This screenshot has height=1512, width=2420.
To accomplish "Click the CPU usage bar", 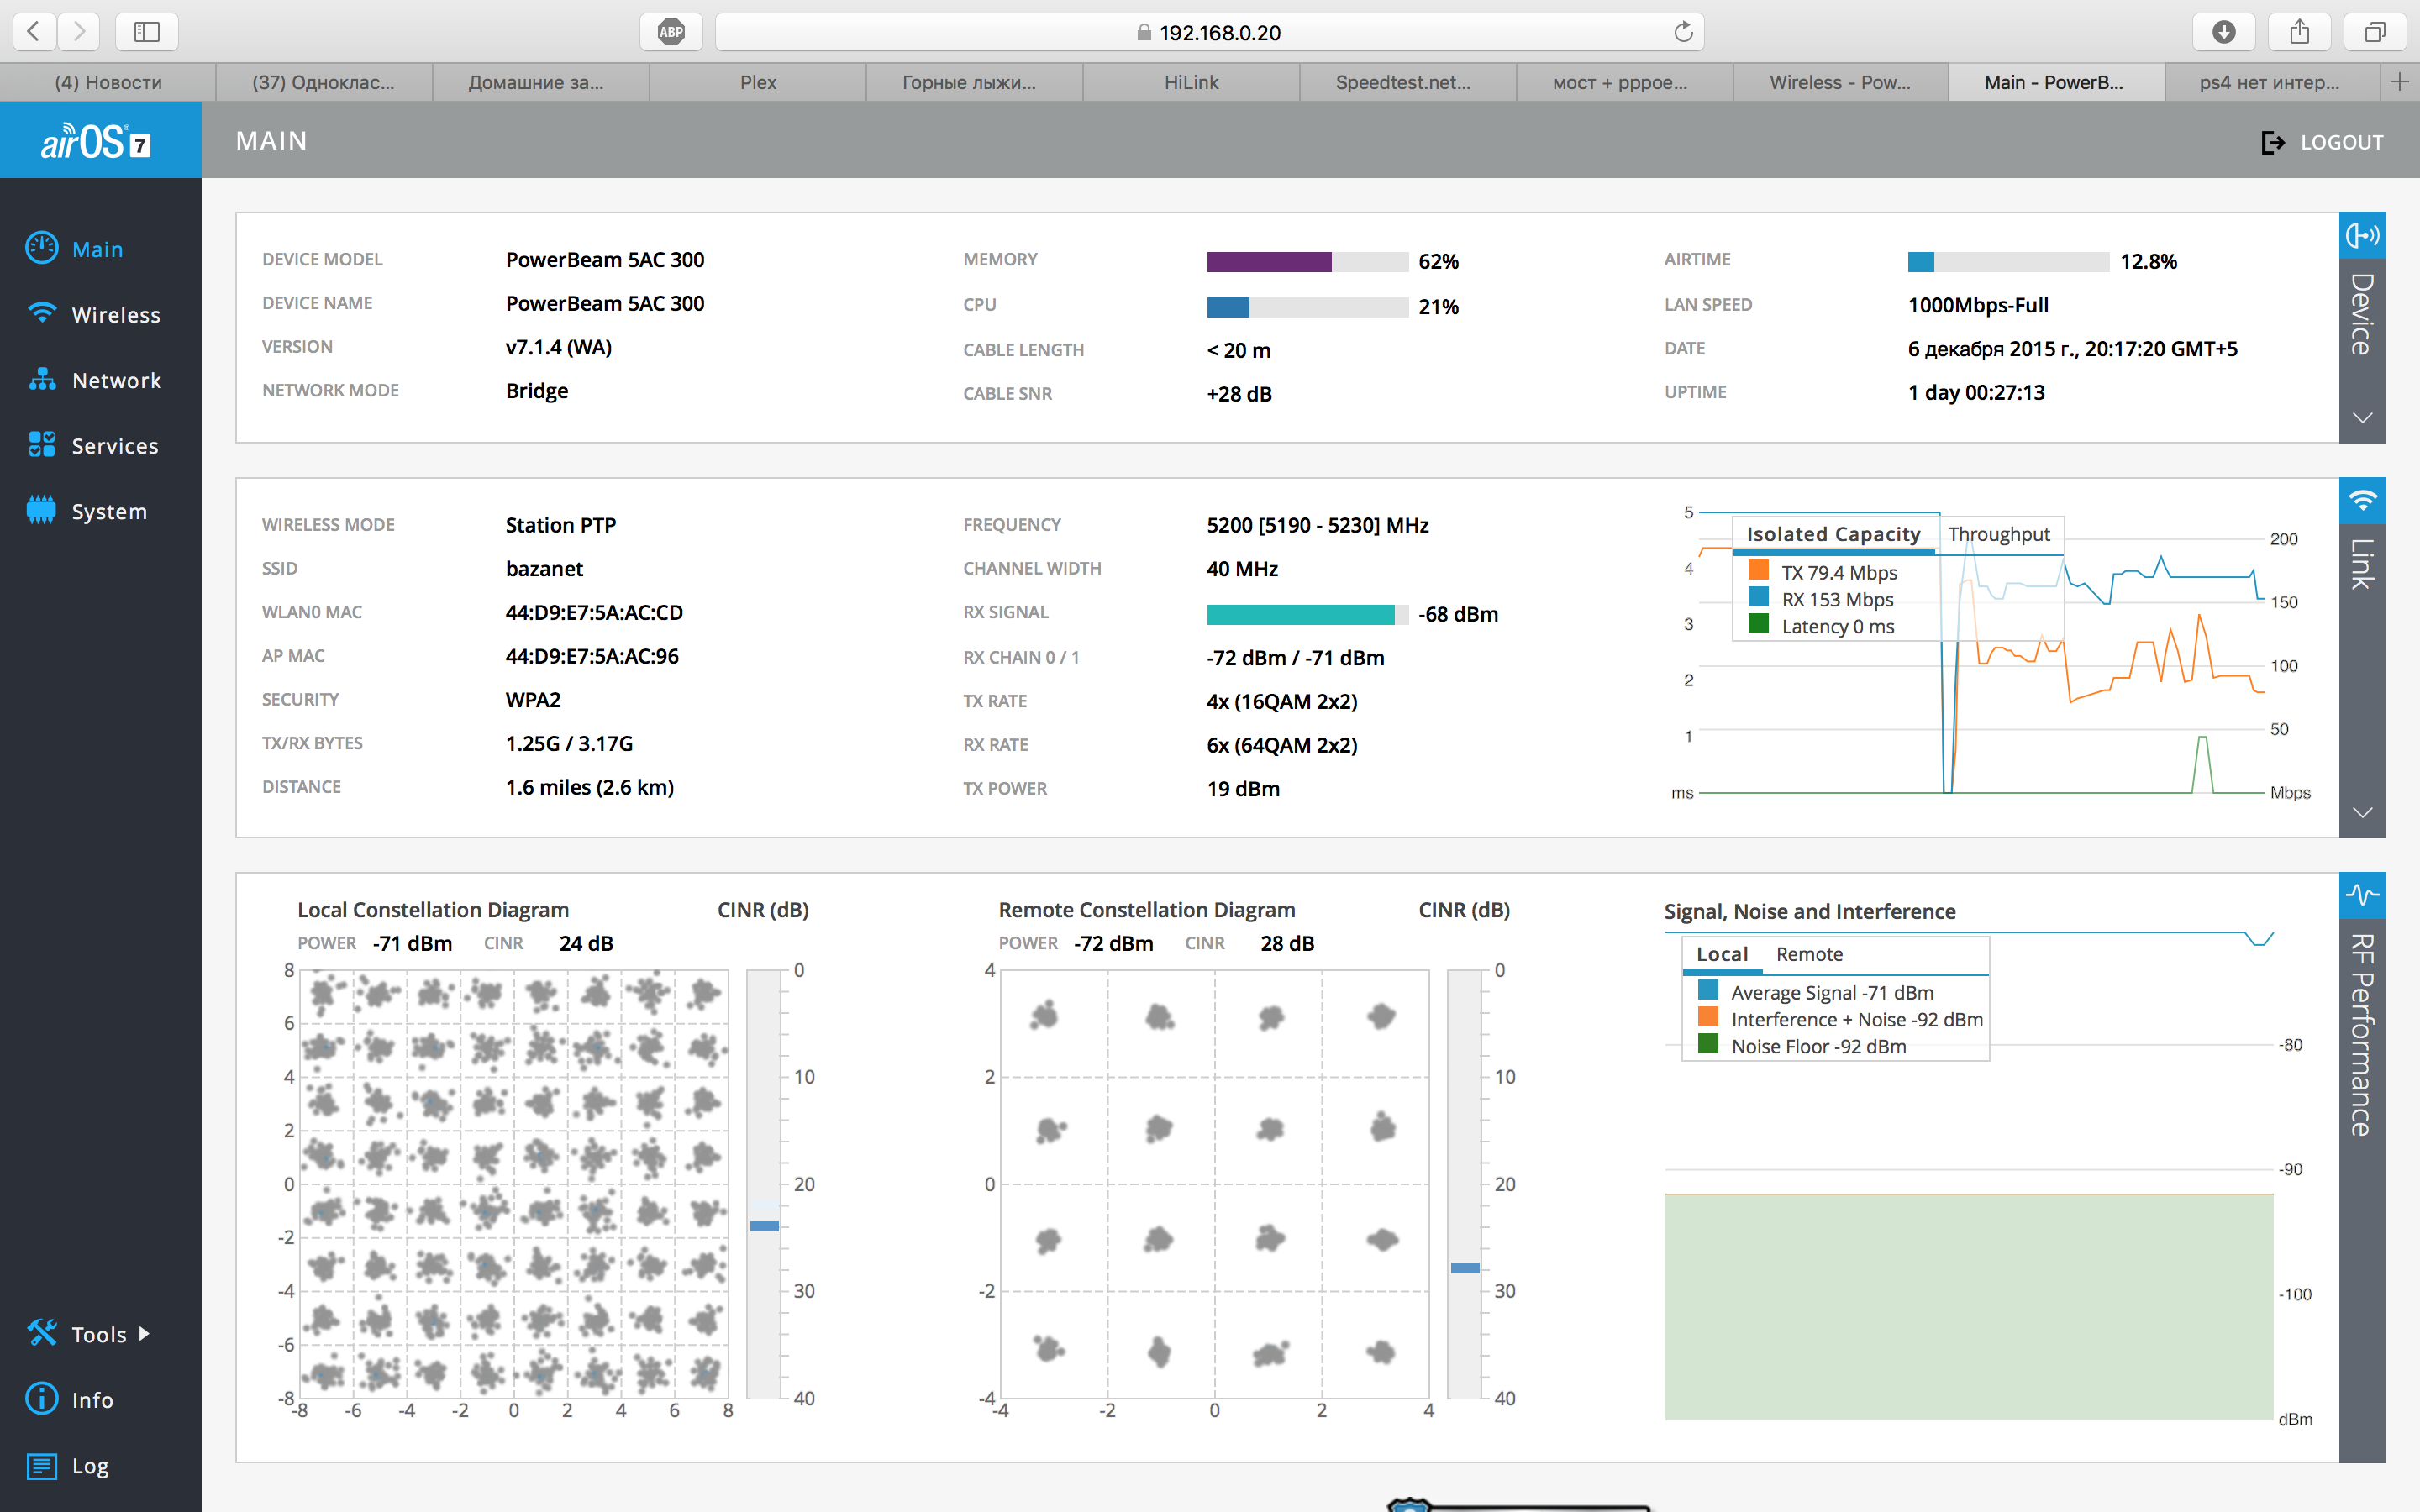I will pyautogui.click(x=1307, y=307).
